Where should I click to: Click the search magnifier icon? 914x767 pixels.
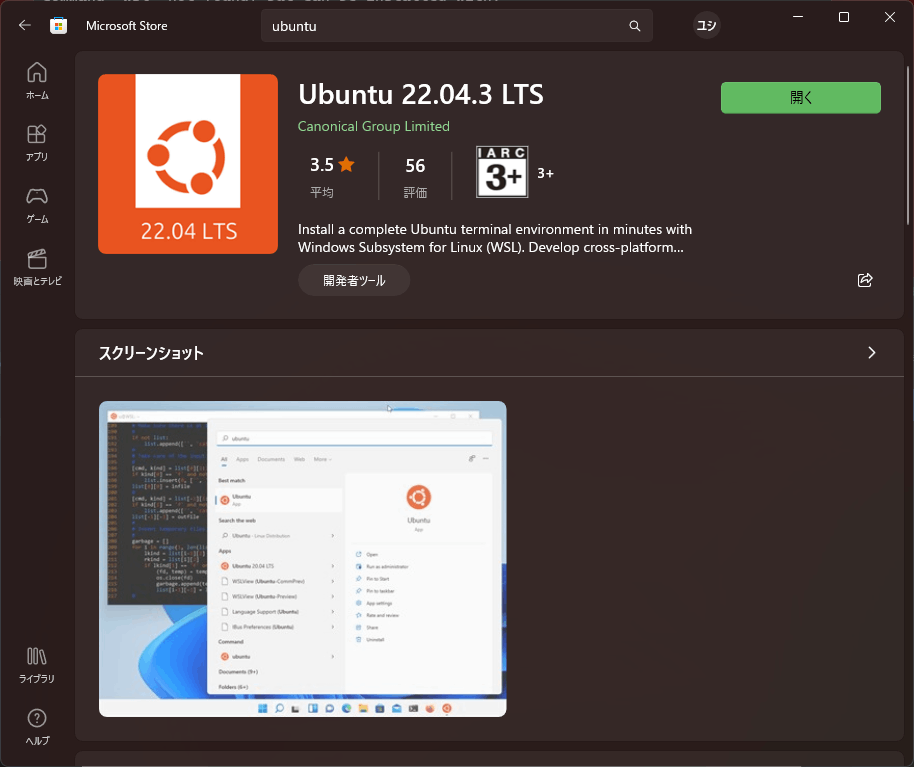(635, 26)
